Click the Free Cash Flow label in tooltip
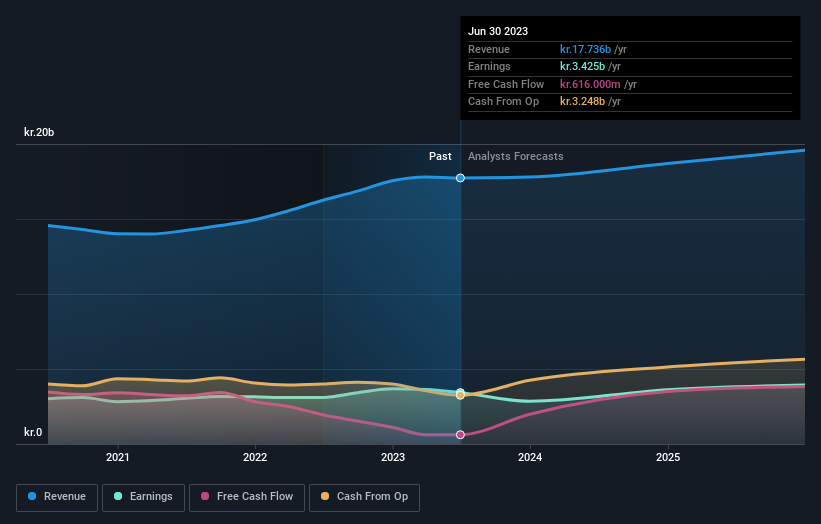The height and width of the screenshot is (524, 821). point(506,84)
